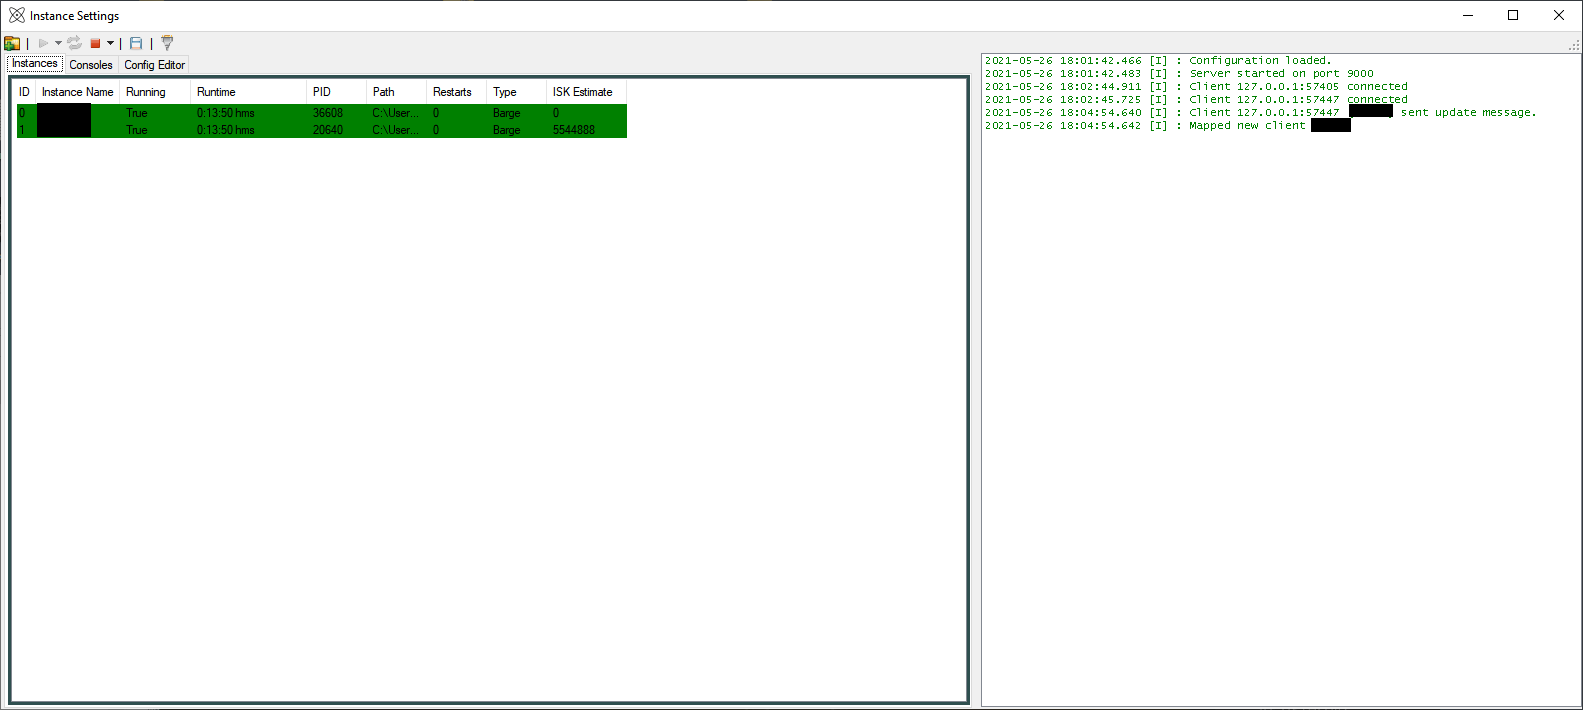The width and height of the screenshot is (1583, 710).
Task: Click the restart arrows icon in toolbar
Action: coord(74,43)
